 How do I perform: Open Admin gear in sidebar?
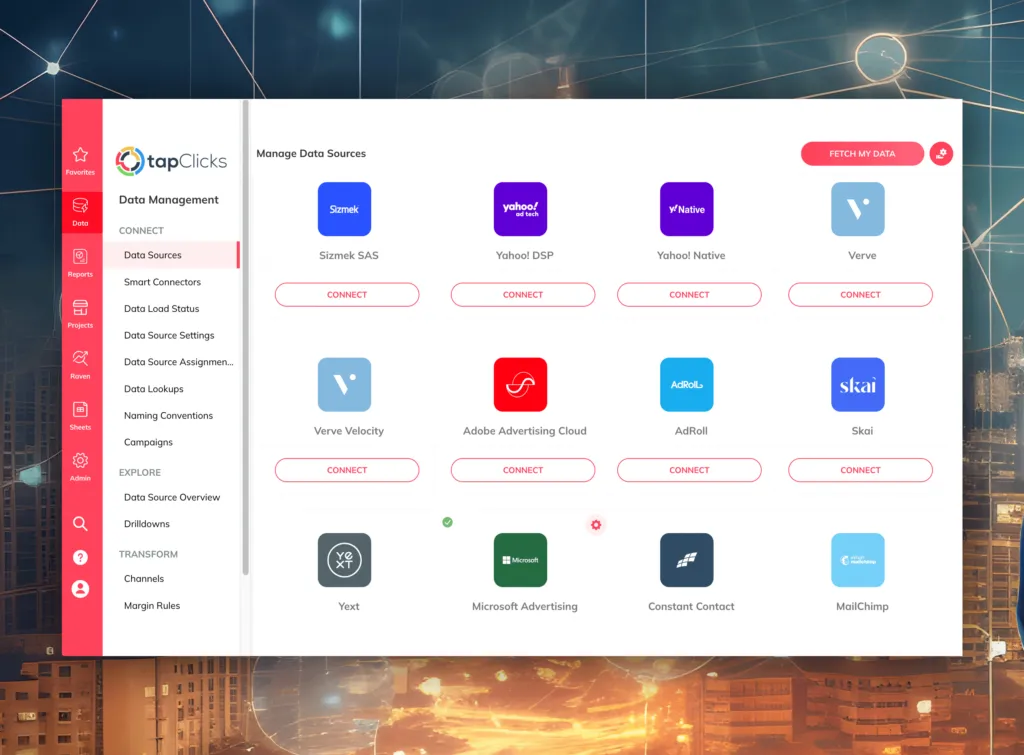click(x=81, y=466)
